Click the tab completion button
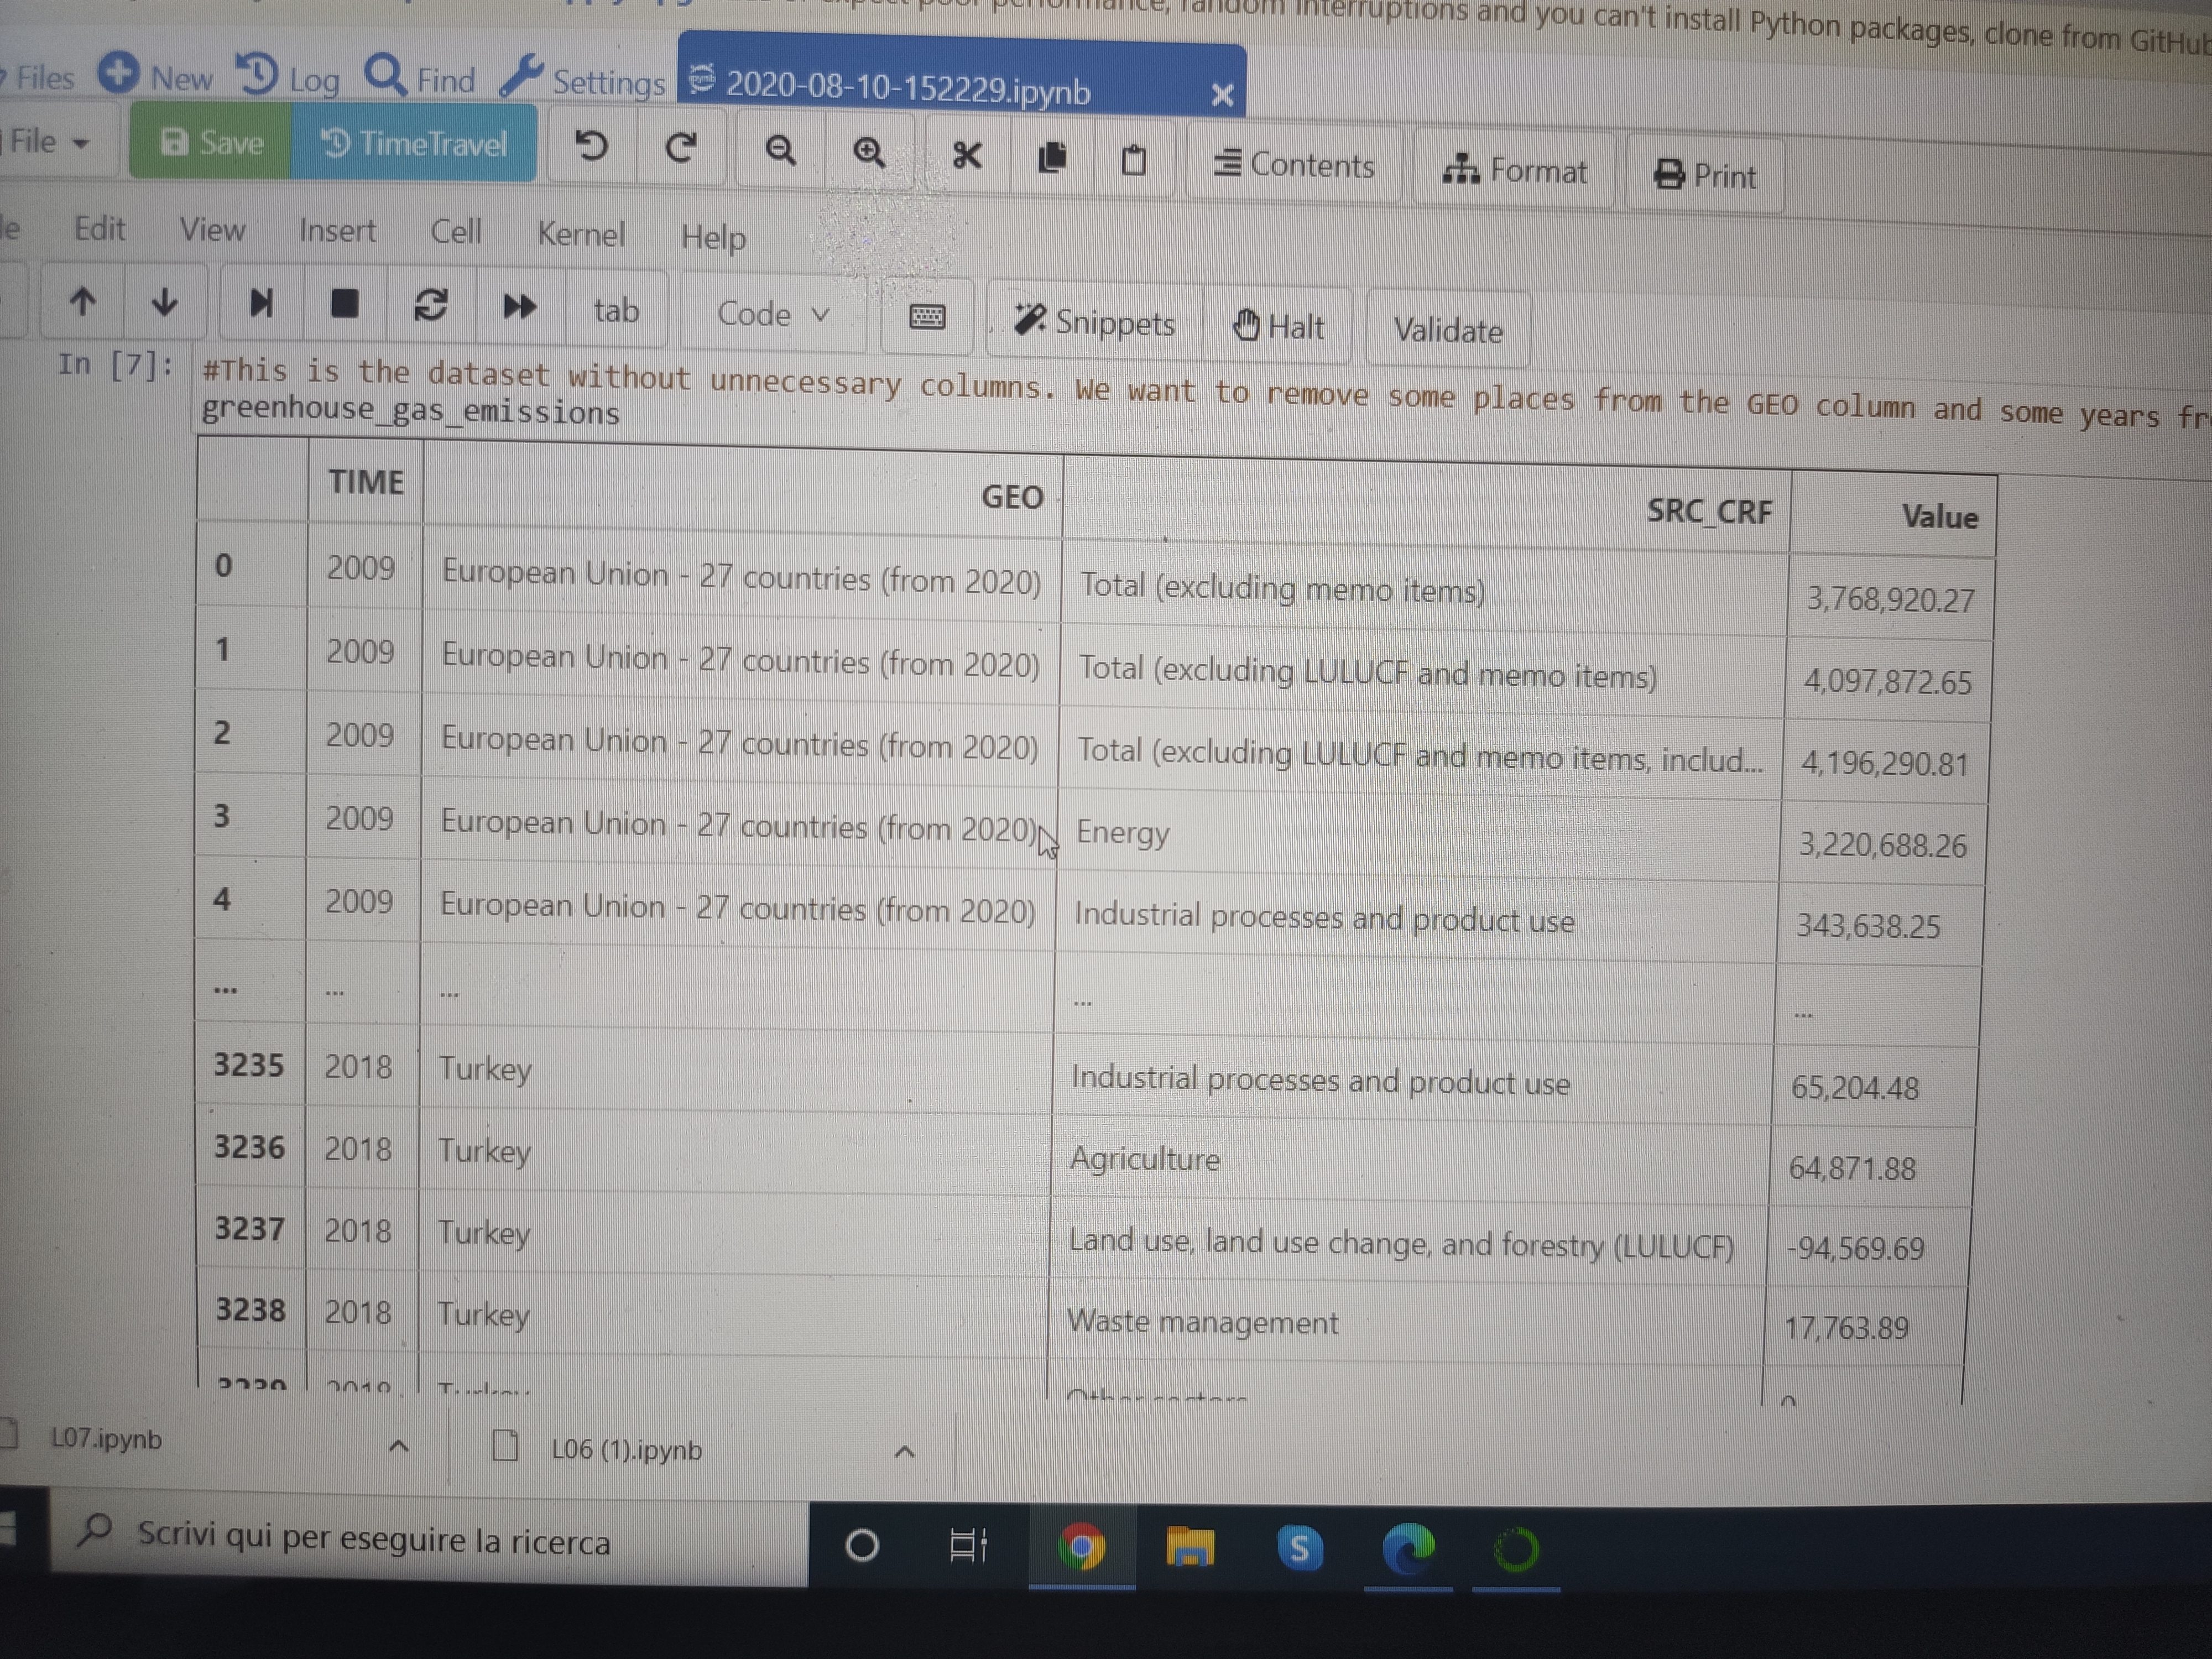 616,310
